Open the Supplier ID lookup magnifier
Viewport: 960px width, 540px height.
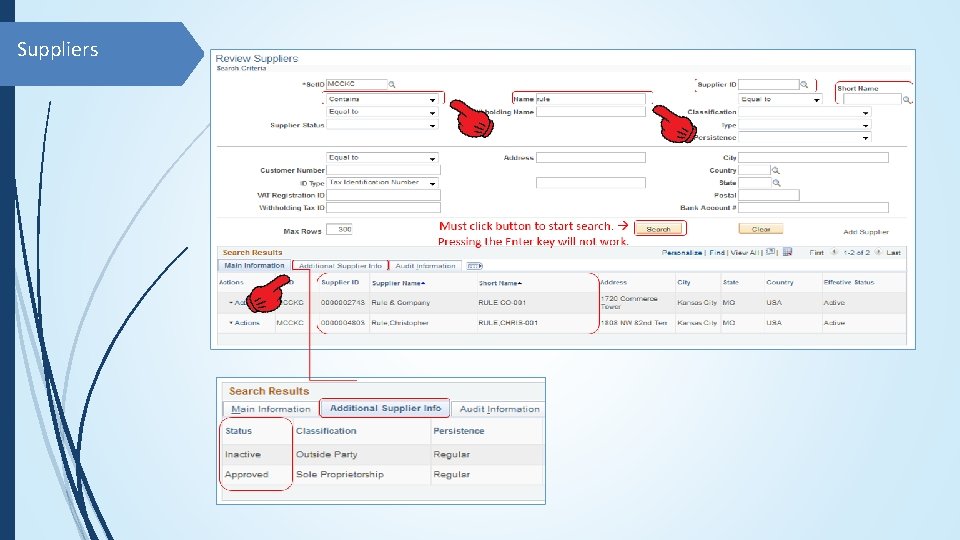pos(804,84)
